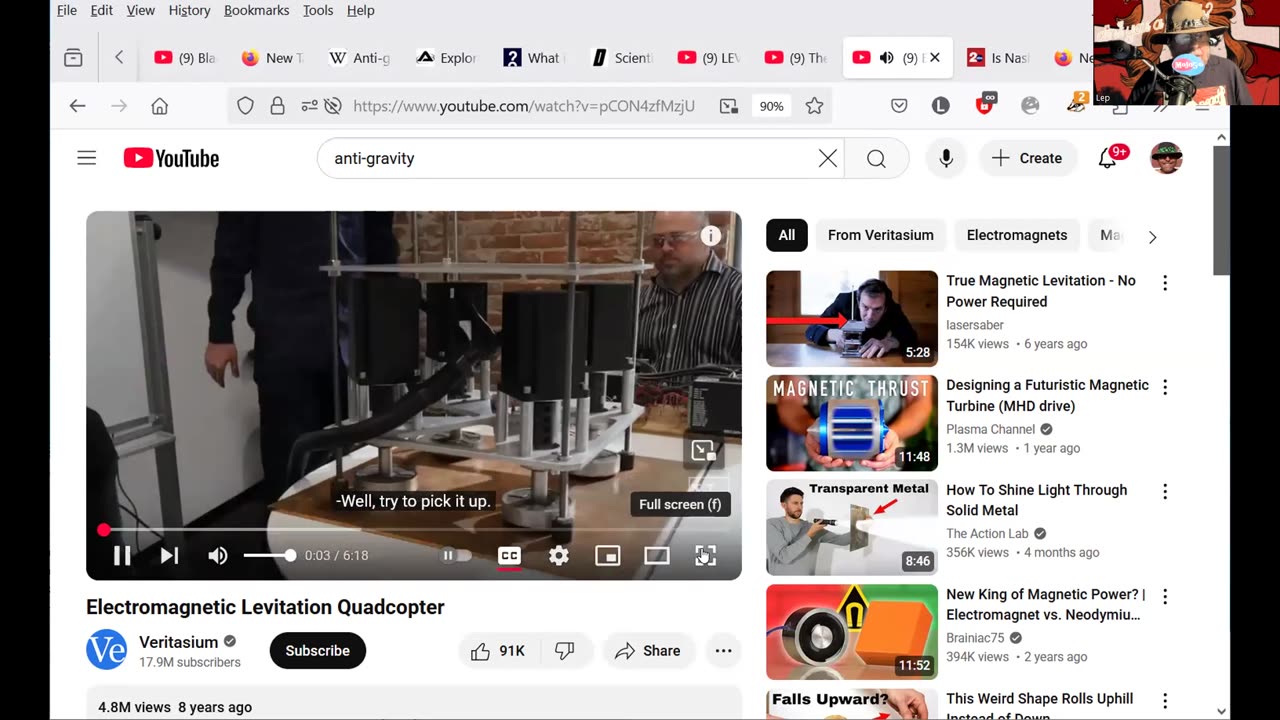Image resolution: width=1280 pixels, height=720 pixels.
Task: Open the YouTube hamburger guide menu
Action: point(87,158)
